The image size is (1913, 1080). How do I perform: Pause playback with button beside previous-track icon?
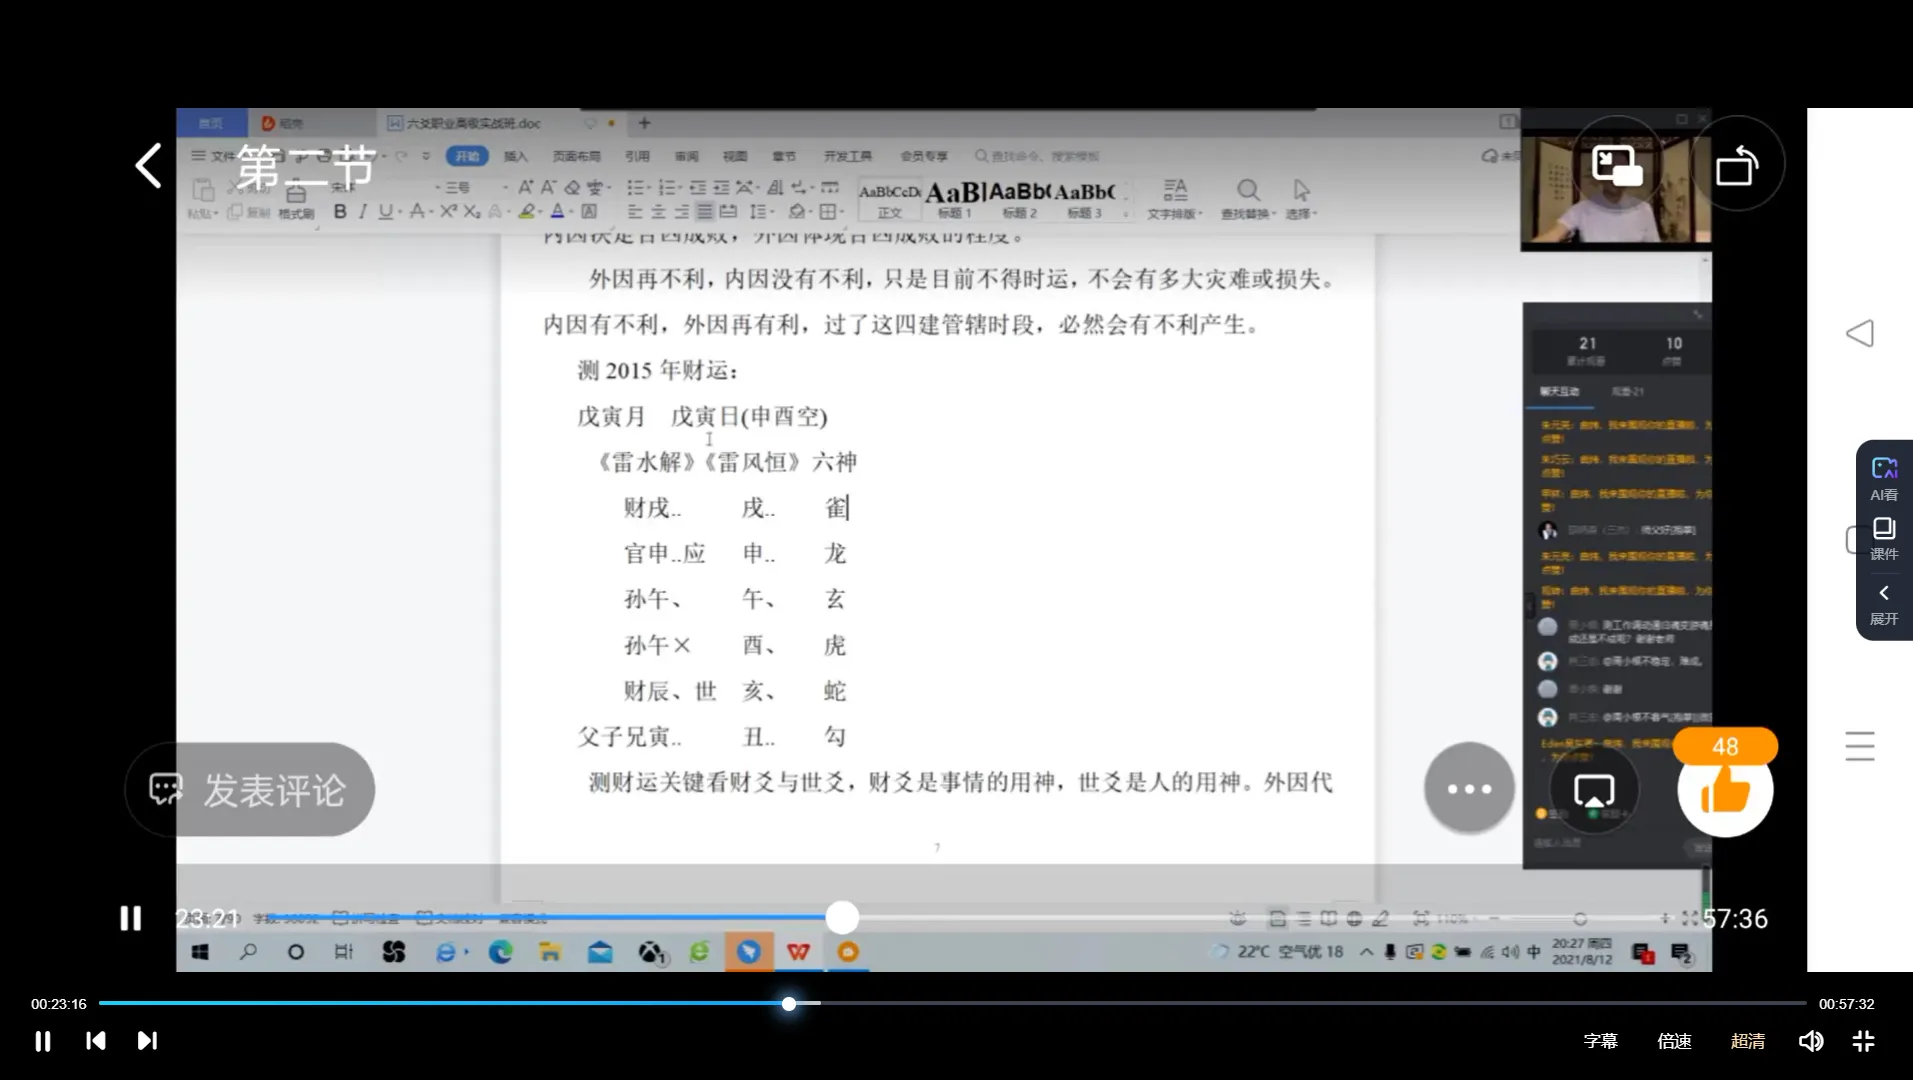coord(43,1041)
